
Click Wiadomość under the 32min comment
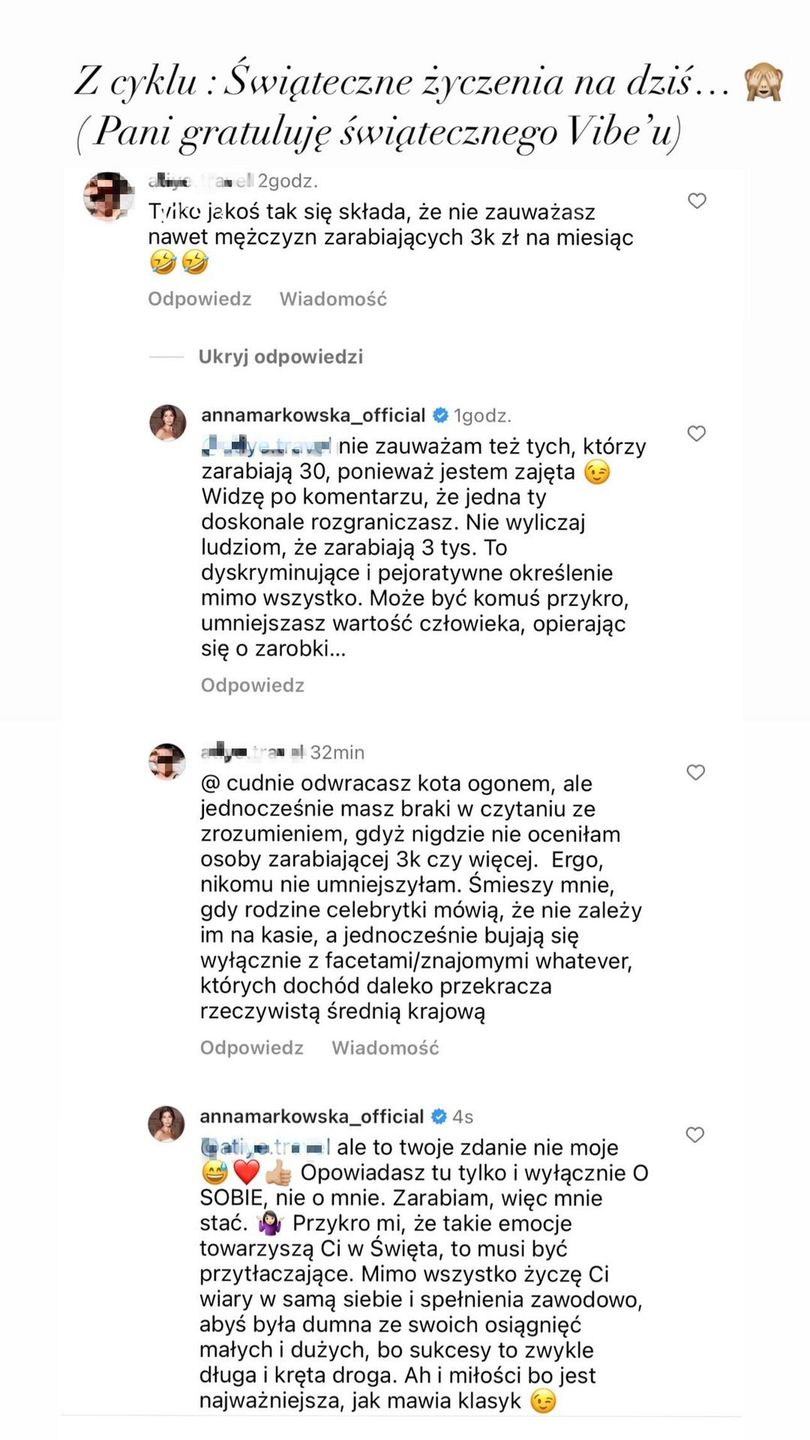(385, 1048)
